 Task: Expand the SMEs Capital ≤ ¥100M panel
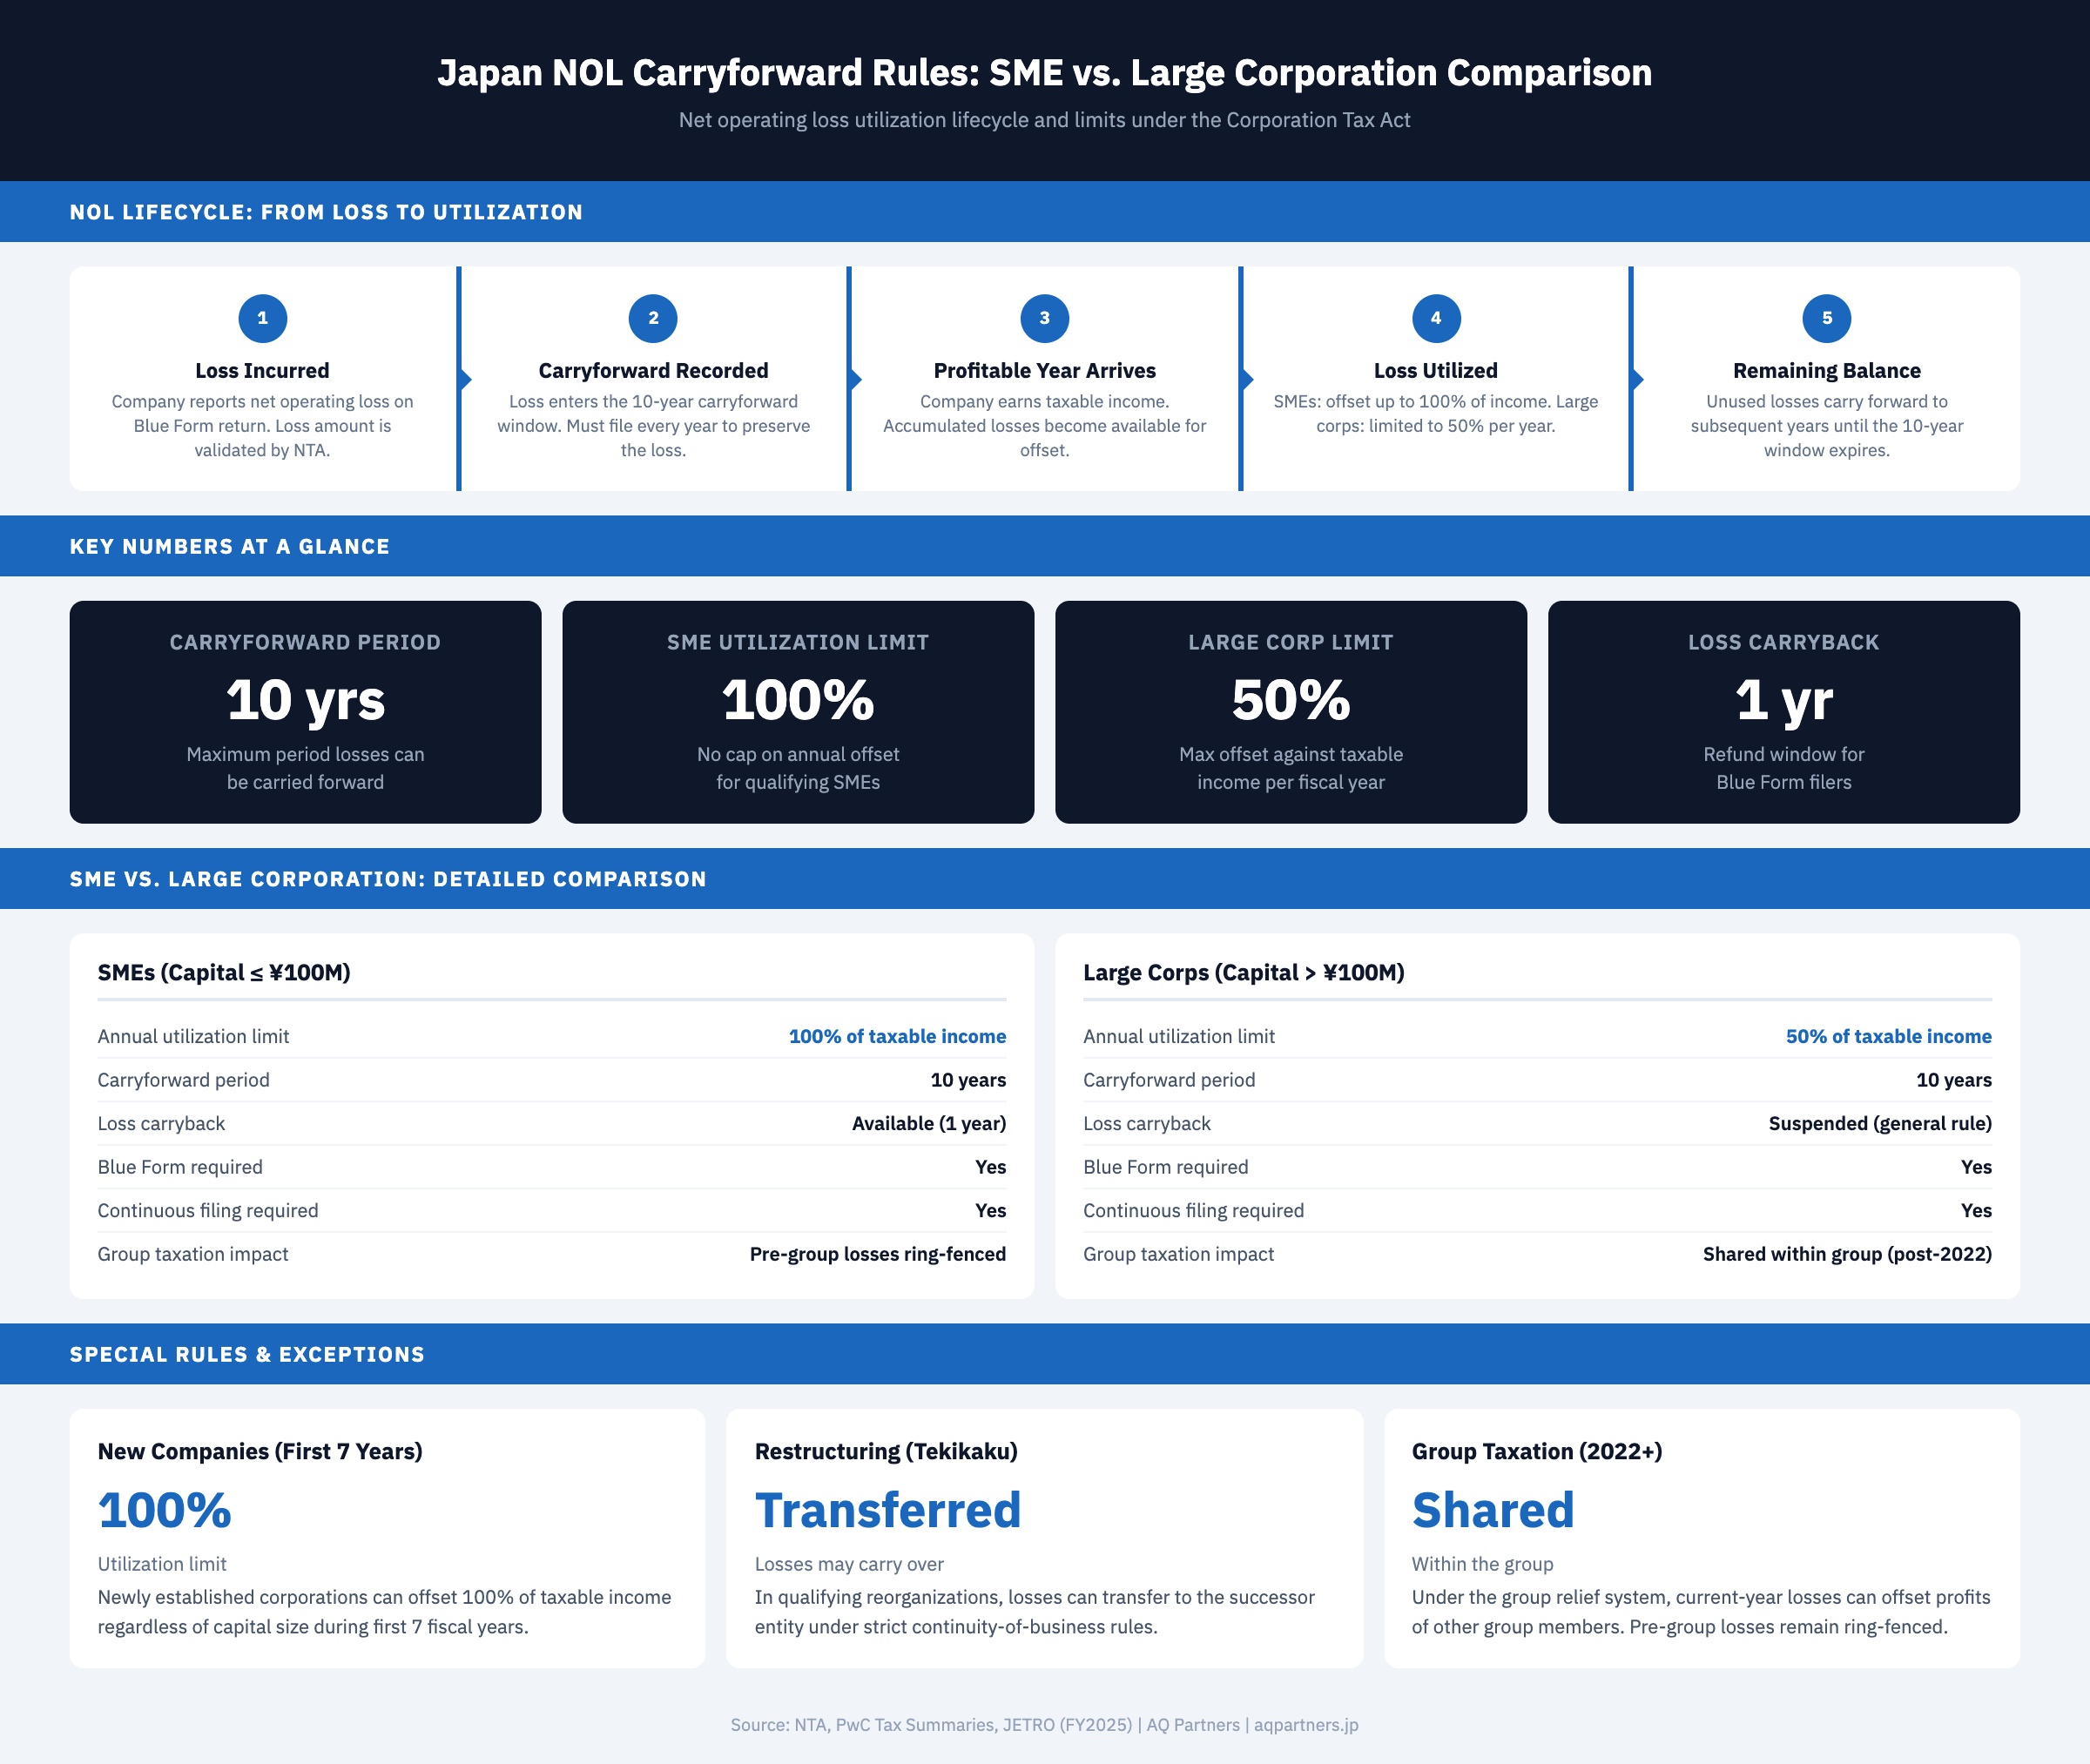click(x=224, y=971)
